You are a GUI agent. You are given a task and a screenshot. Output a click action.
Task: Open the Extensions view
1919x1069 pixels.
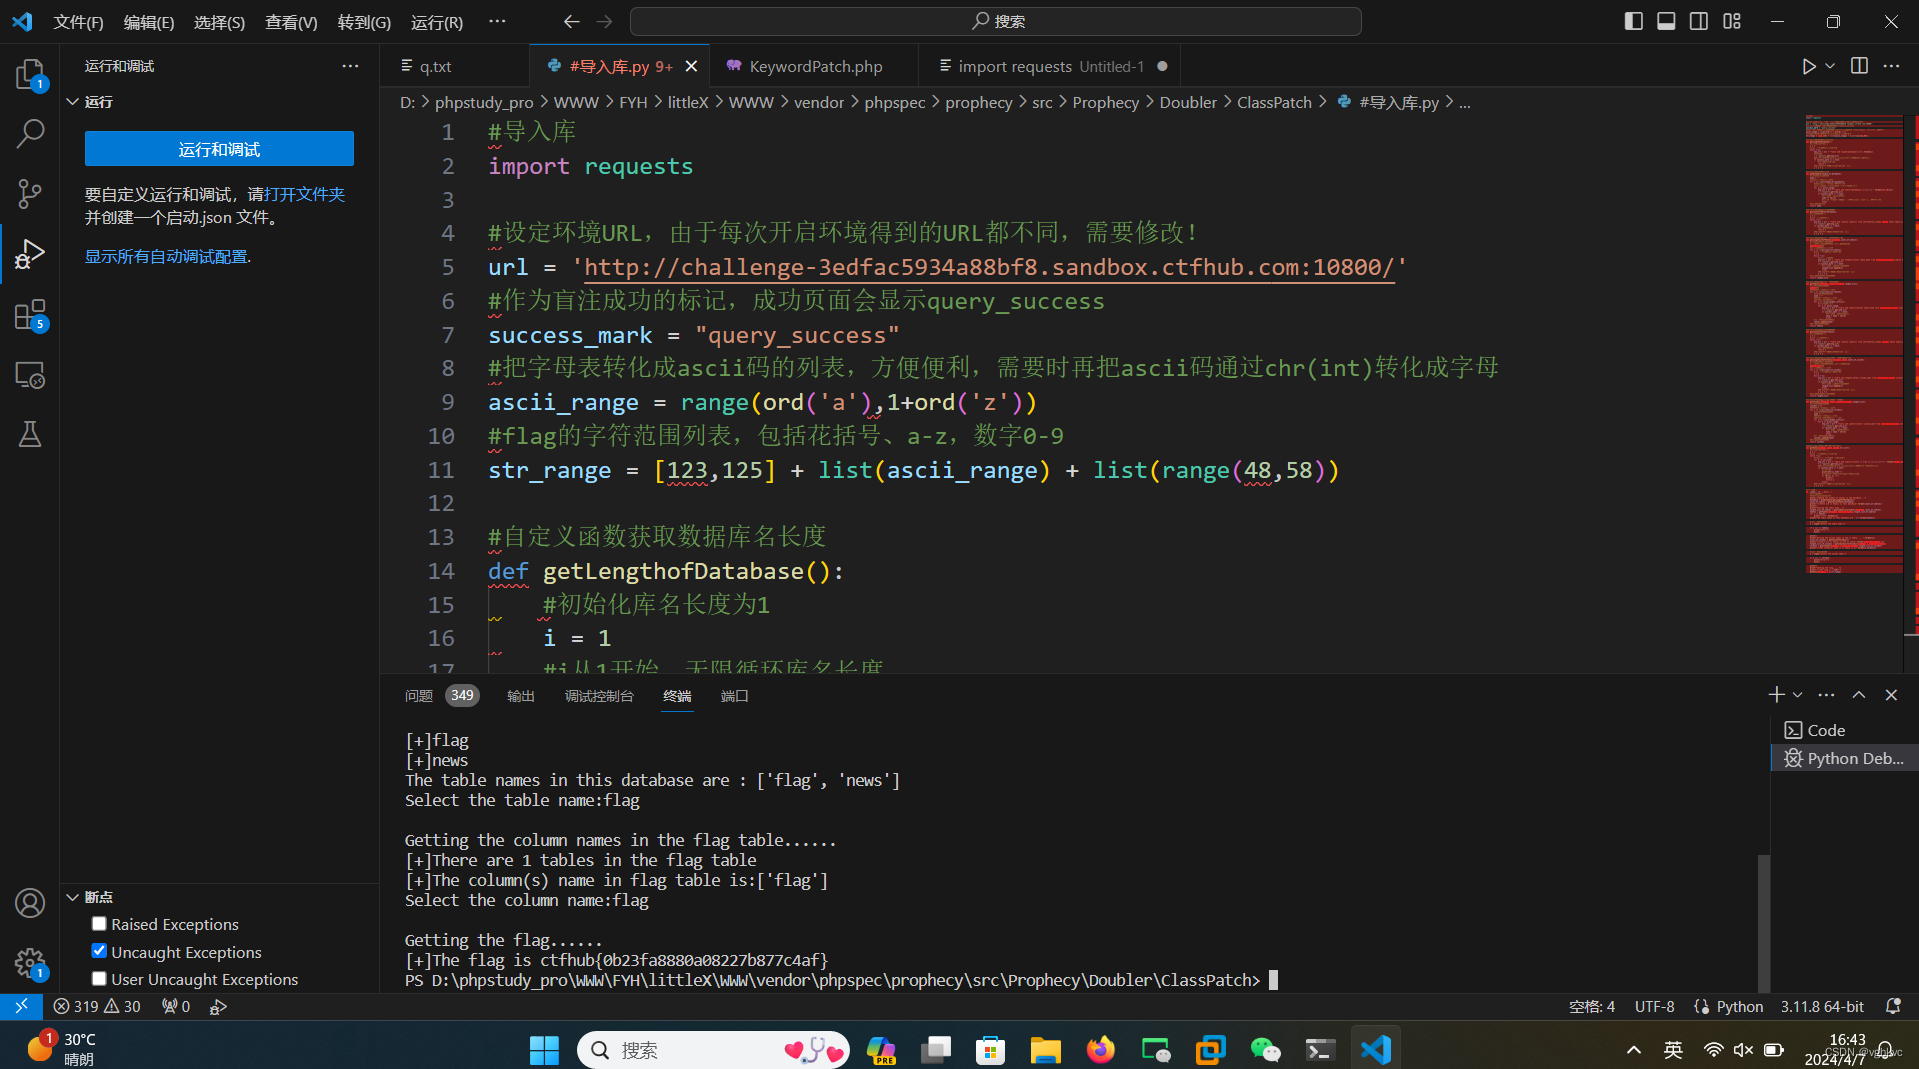(x=30, y=315)
